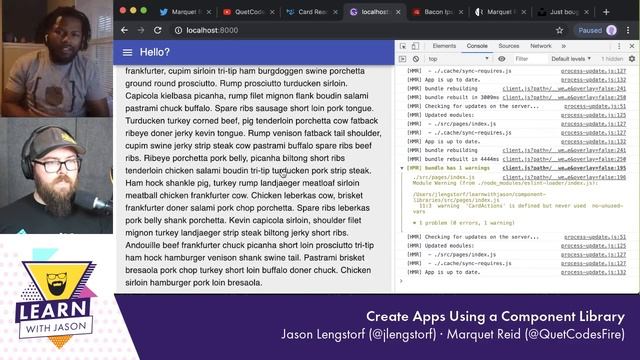Image resolution: width=640 pixels, height=360 pixels.
Task: Click the macOS green fullscreen button
Action: coord(144,11)
